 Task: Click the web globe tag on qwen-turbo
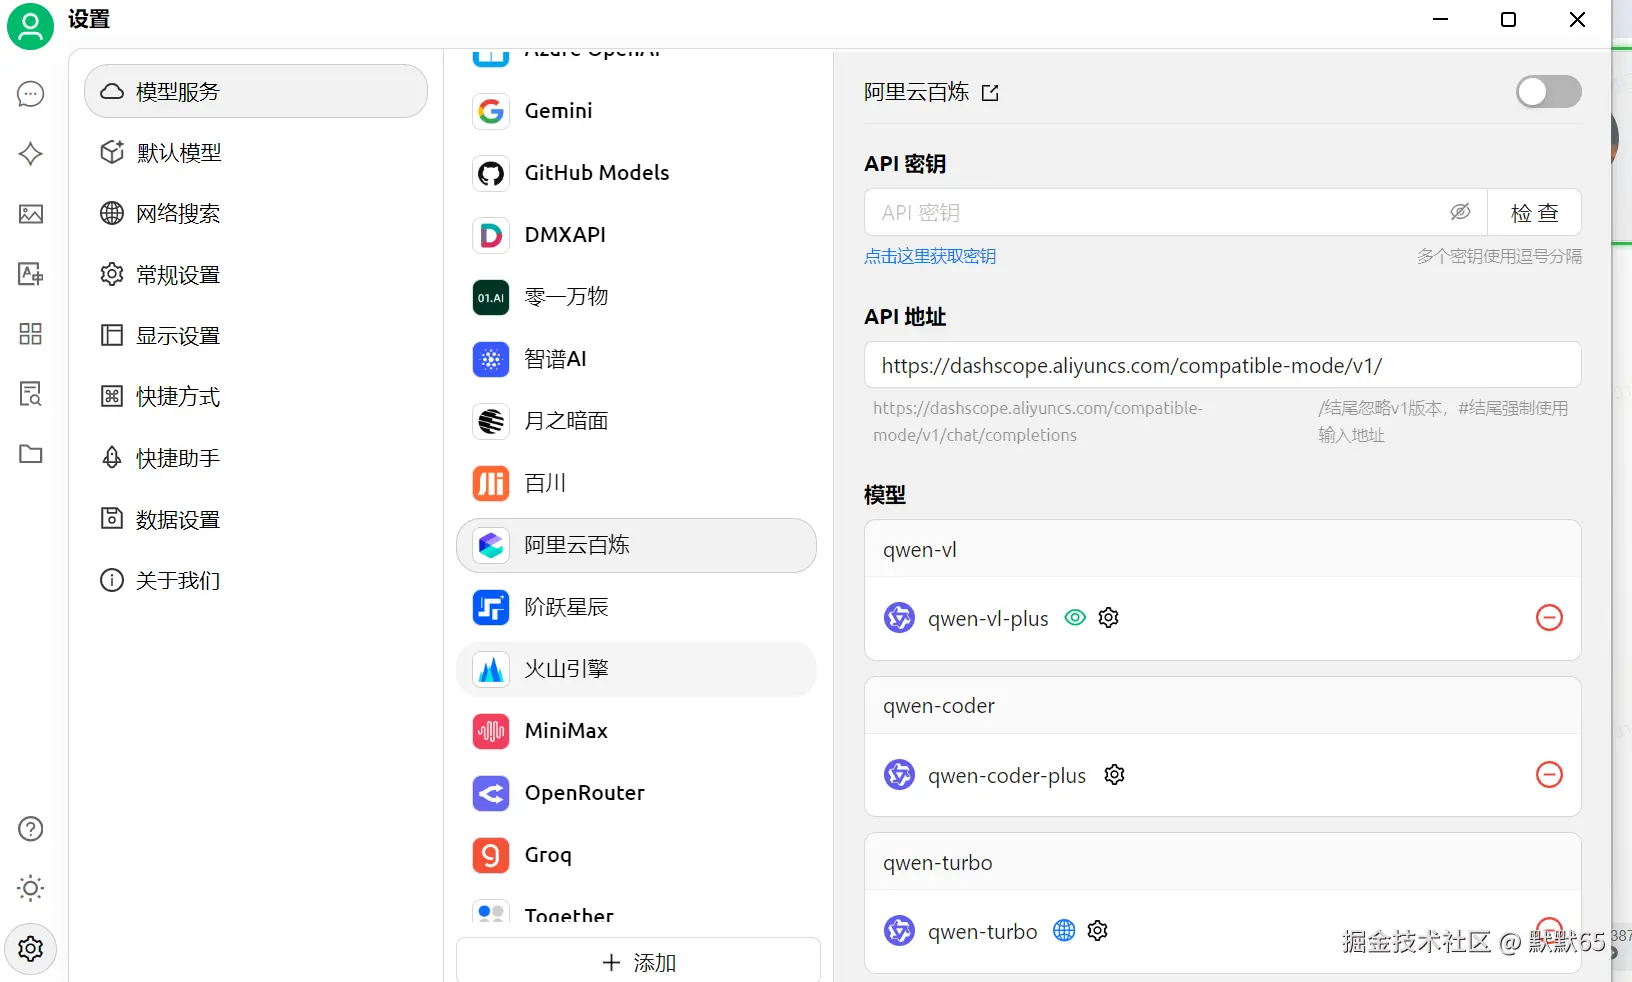pos(1064,931)
